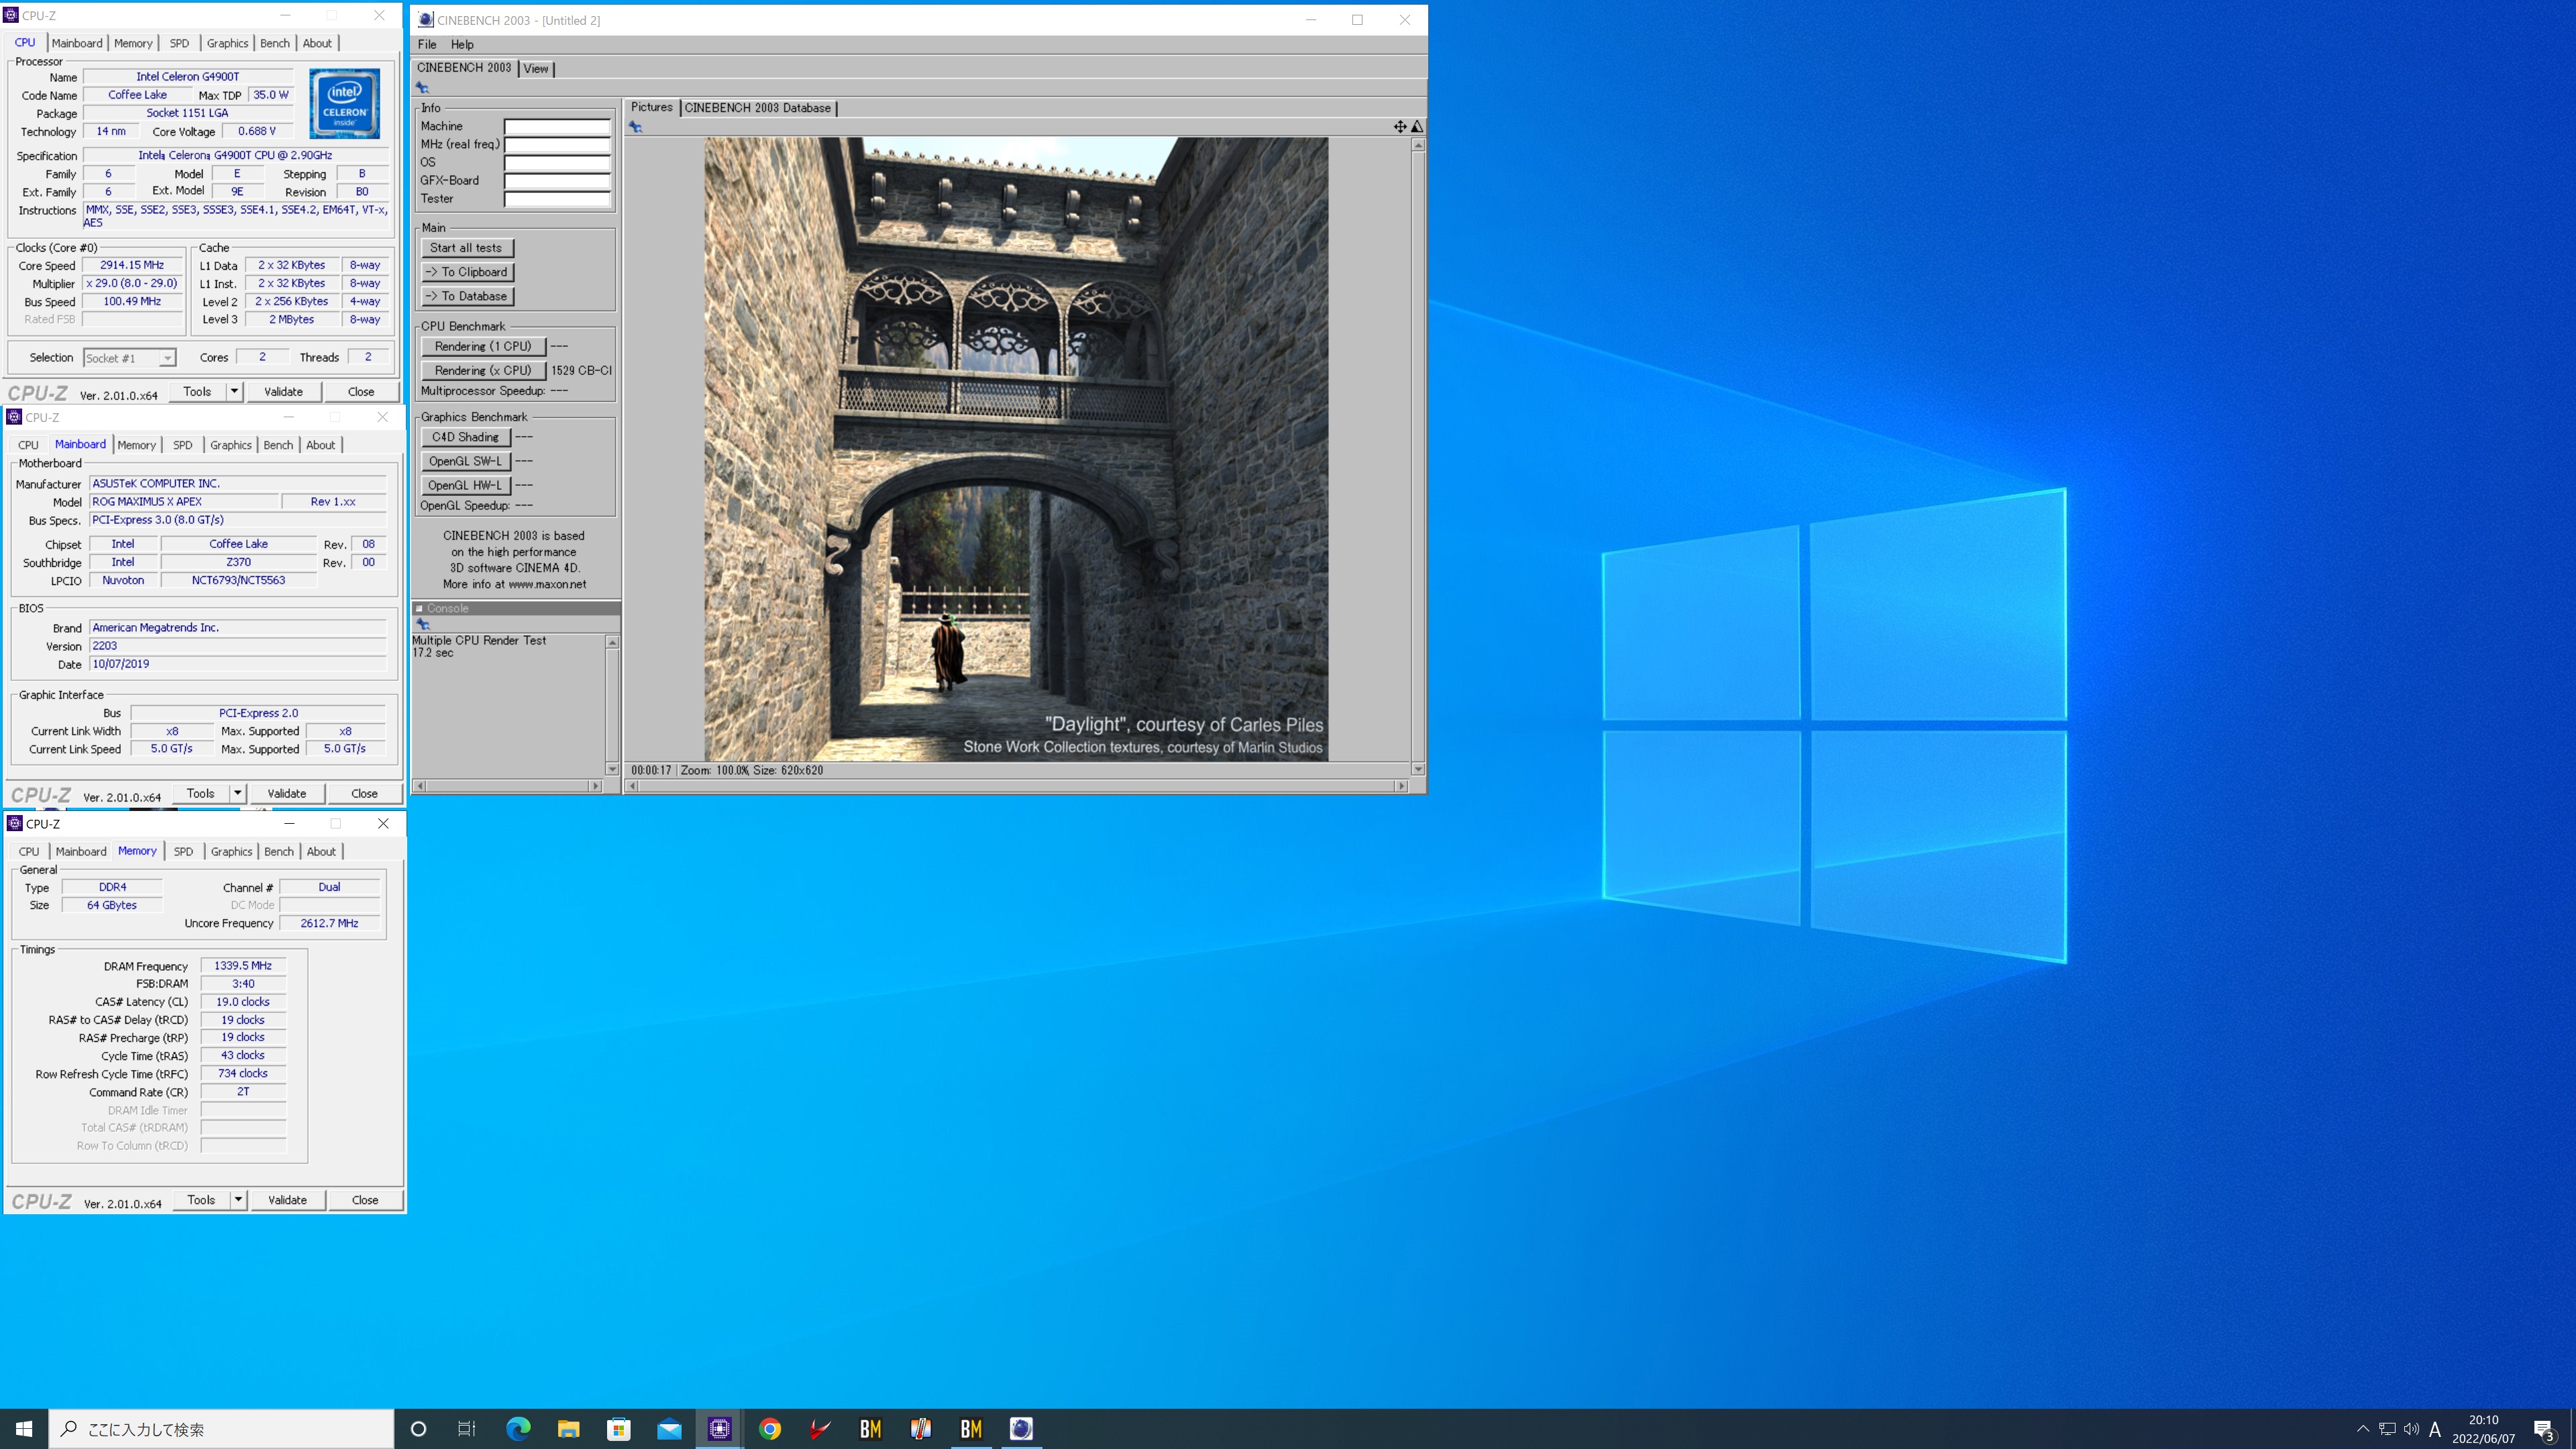Open Task View from the taskbar
This screenshot has width=2576, height=1449.
467,1429
